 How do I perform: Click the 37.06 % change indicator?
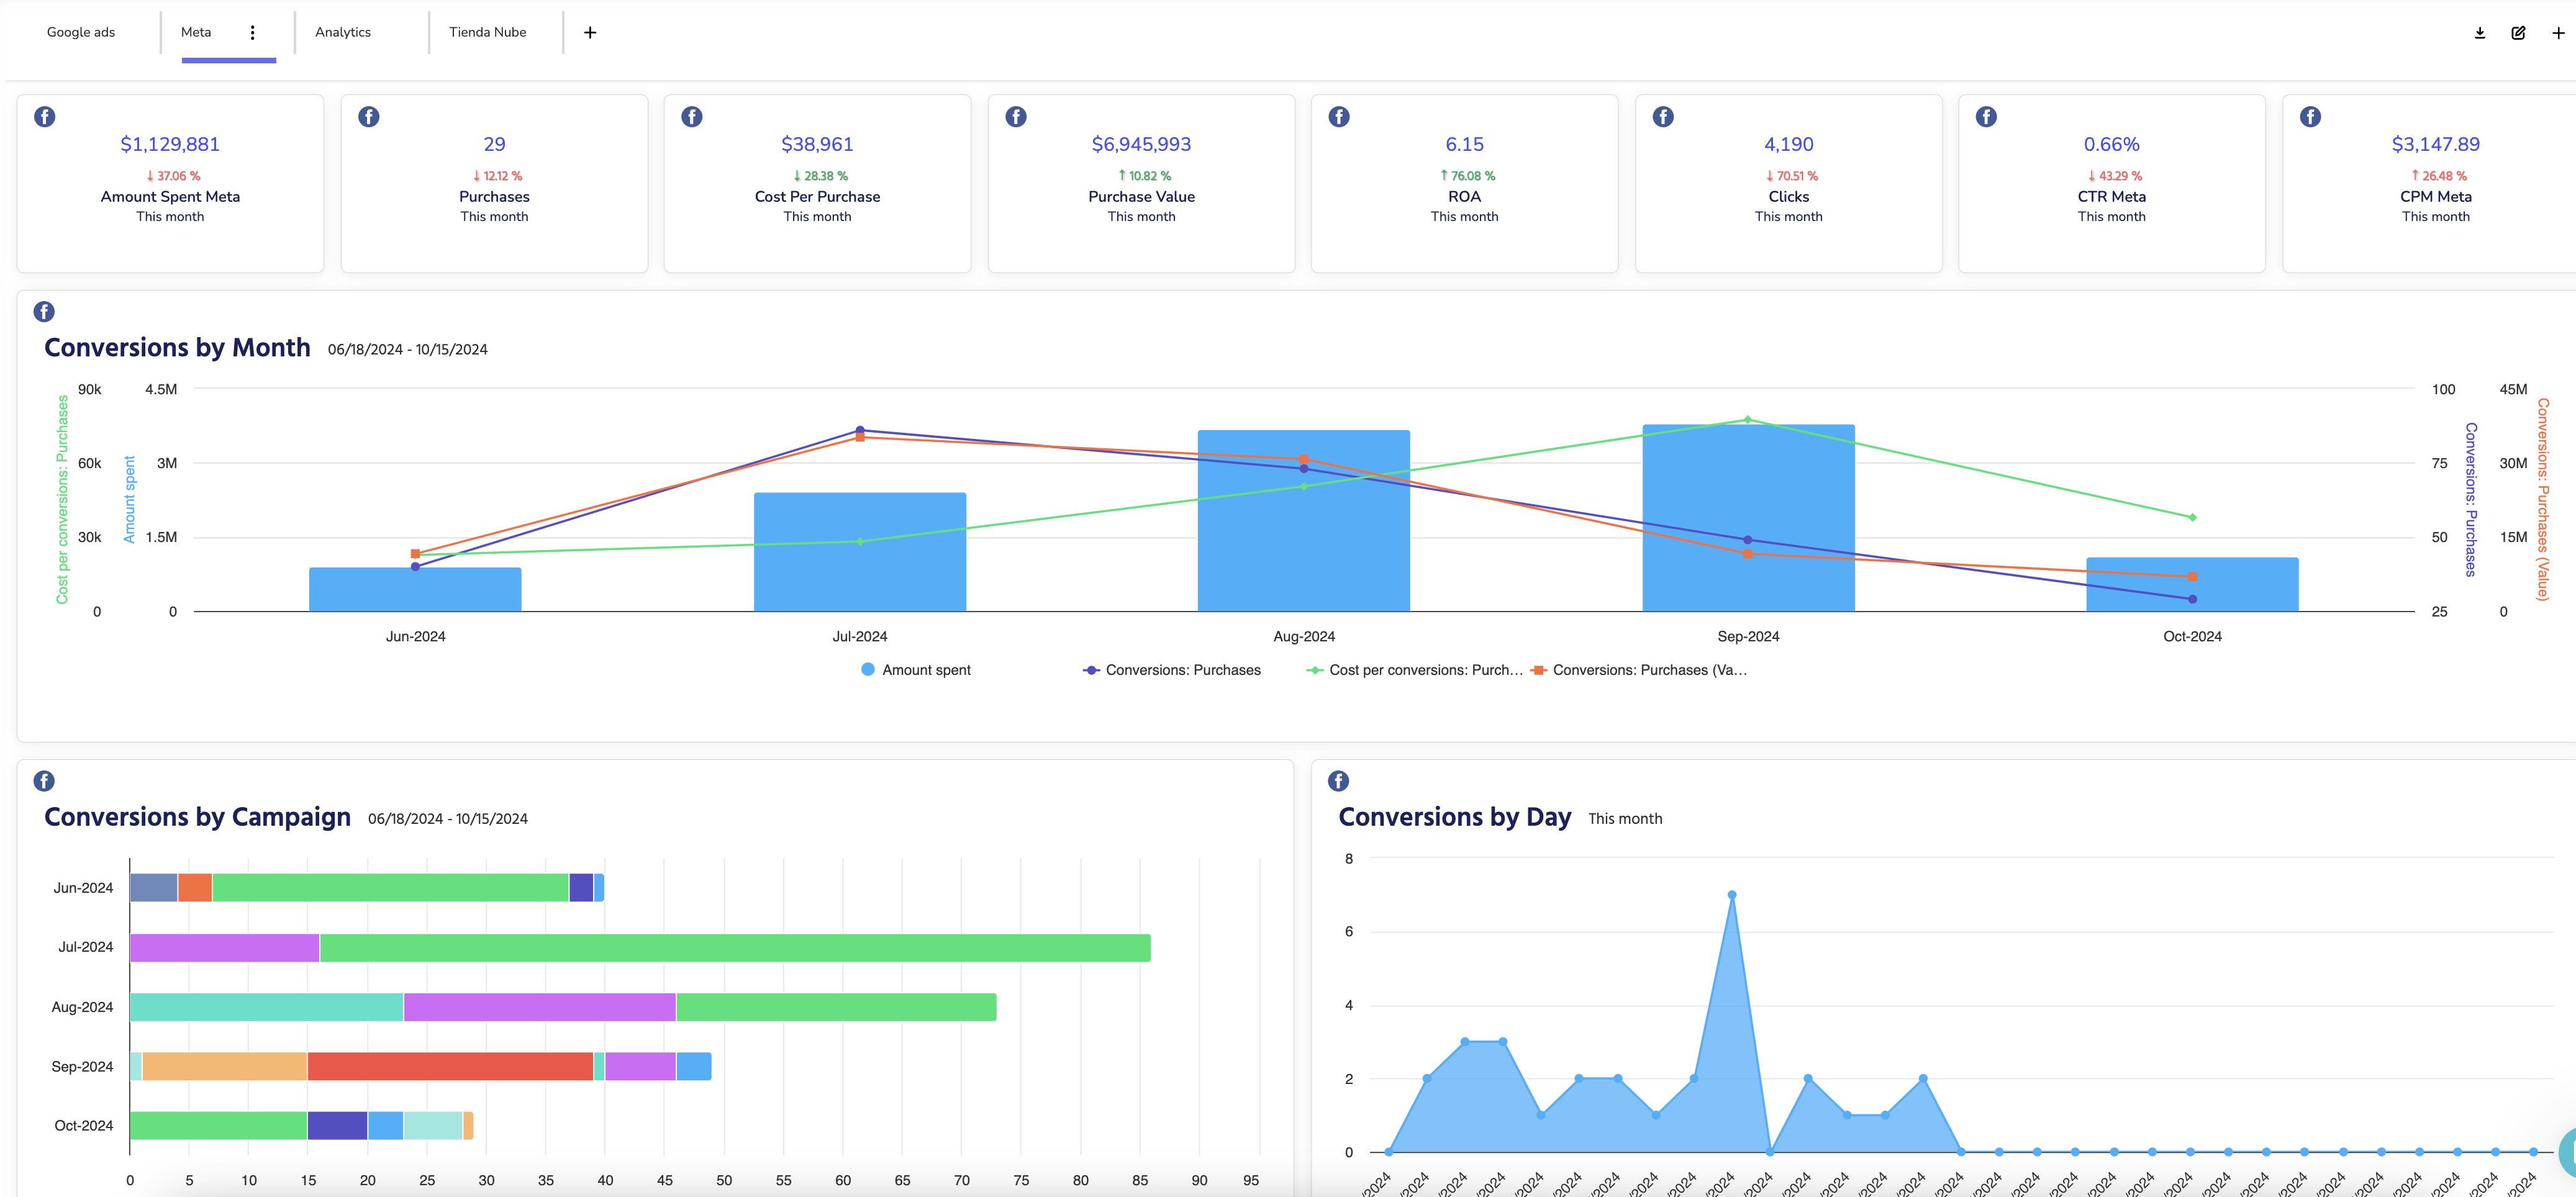173,176
